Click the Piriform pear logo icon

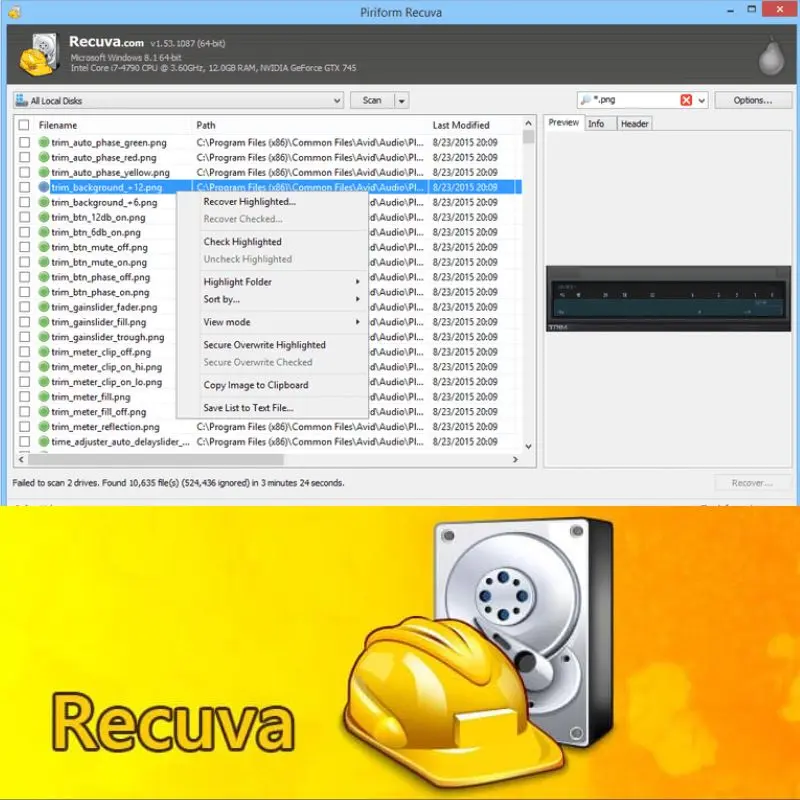click(x=766, y=57)
